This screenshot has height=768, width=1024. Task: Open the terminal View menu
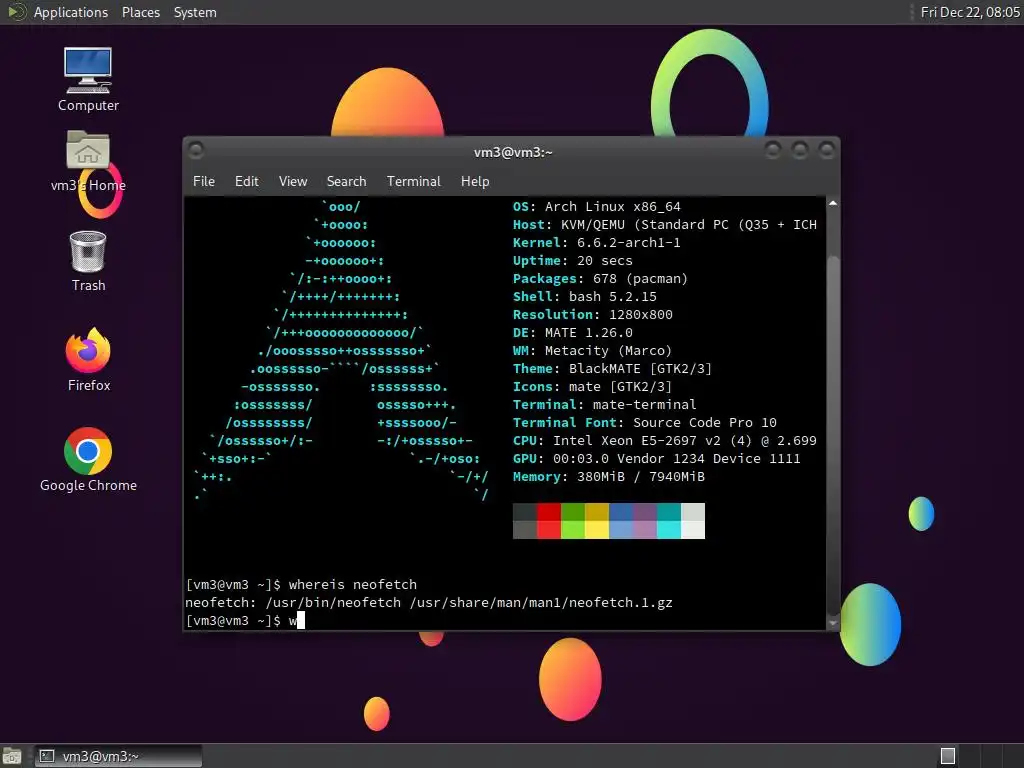[293, 181]
